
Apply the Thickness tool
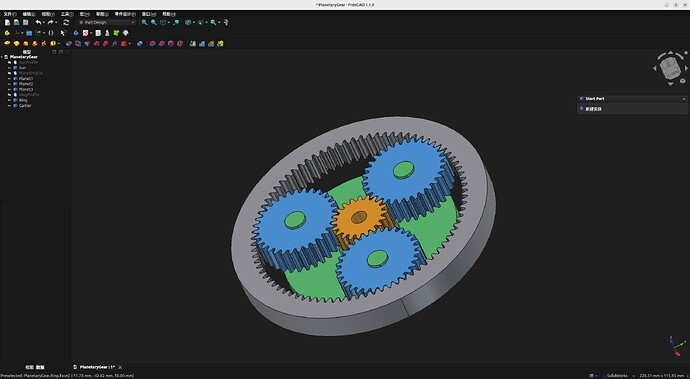[x=180, y=44]
